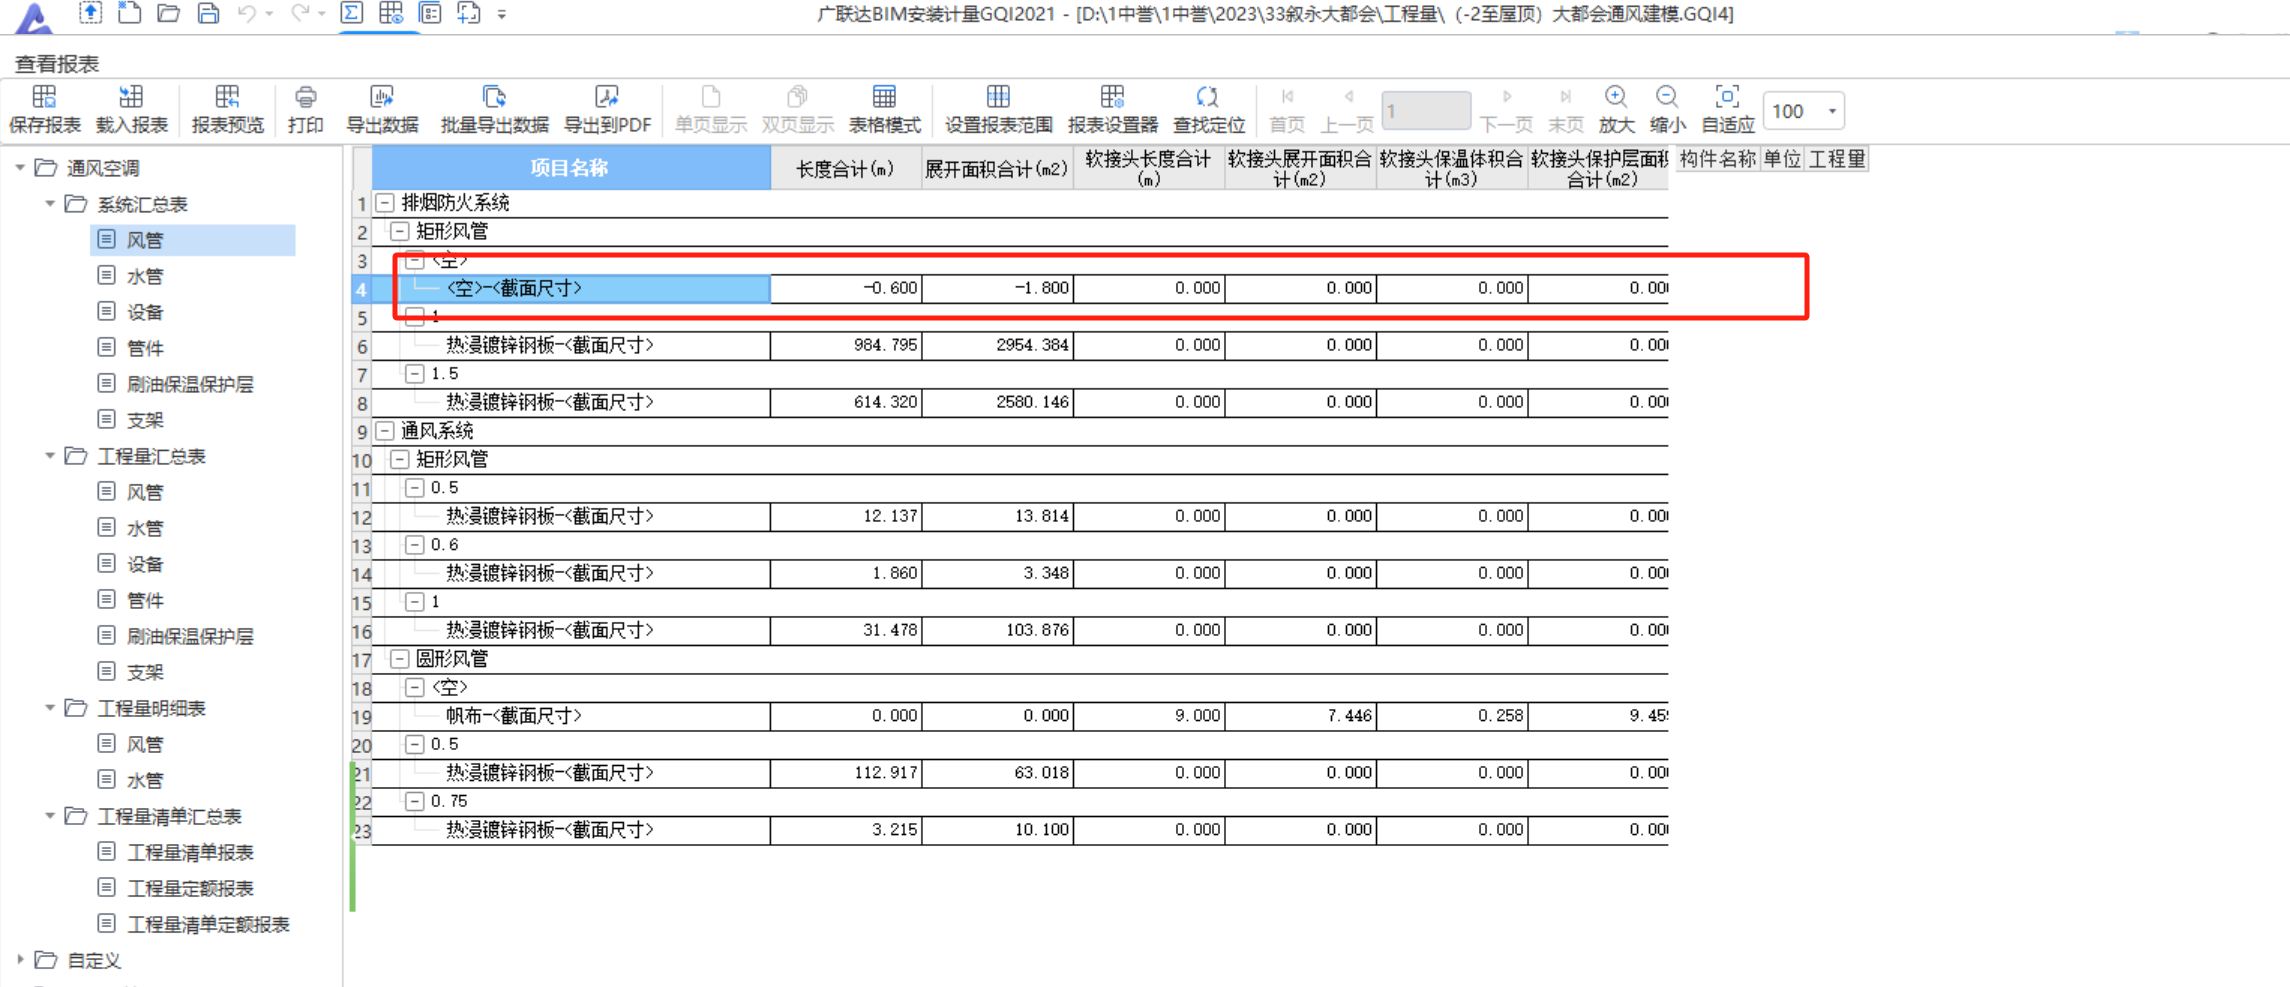Open 工程量清单定额报表

(208, 924)
